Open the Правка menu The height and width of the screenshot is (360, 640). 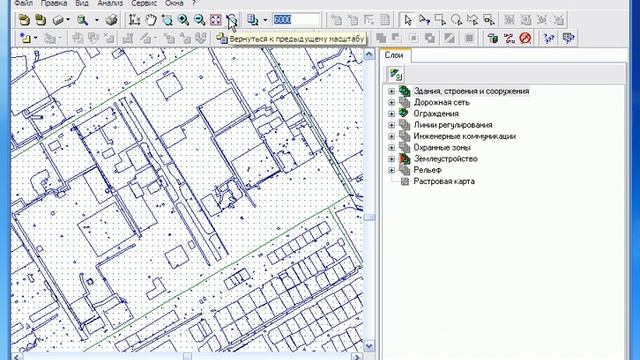coord(54,3)
